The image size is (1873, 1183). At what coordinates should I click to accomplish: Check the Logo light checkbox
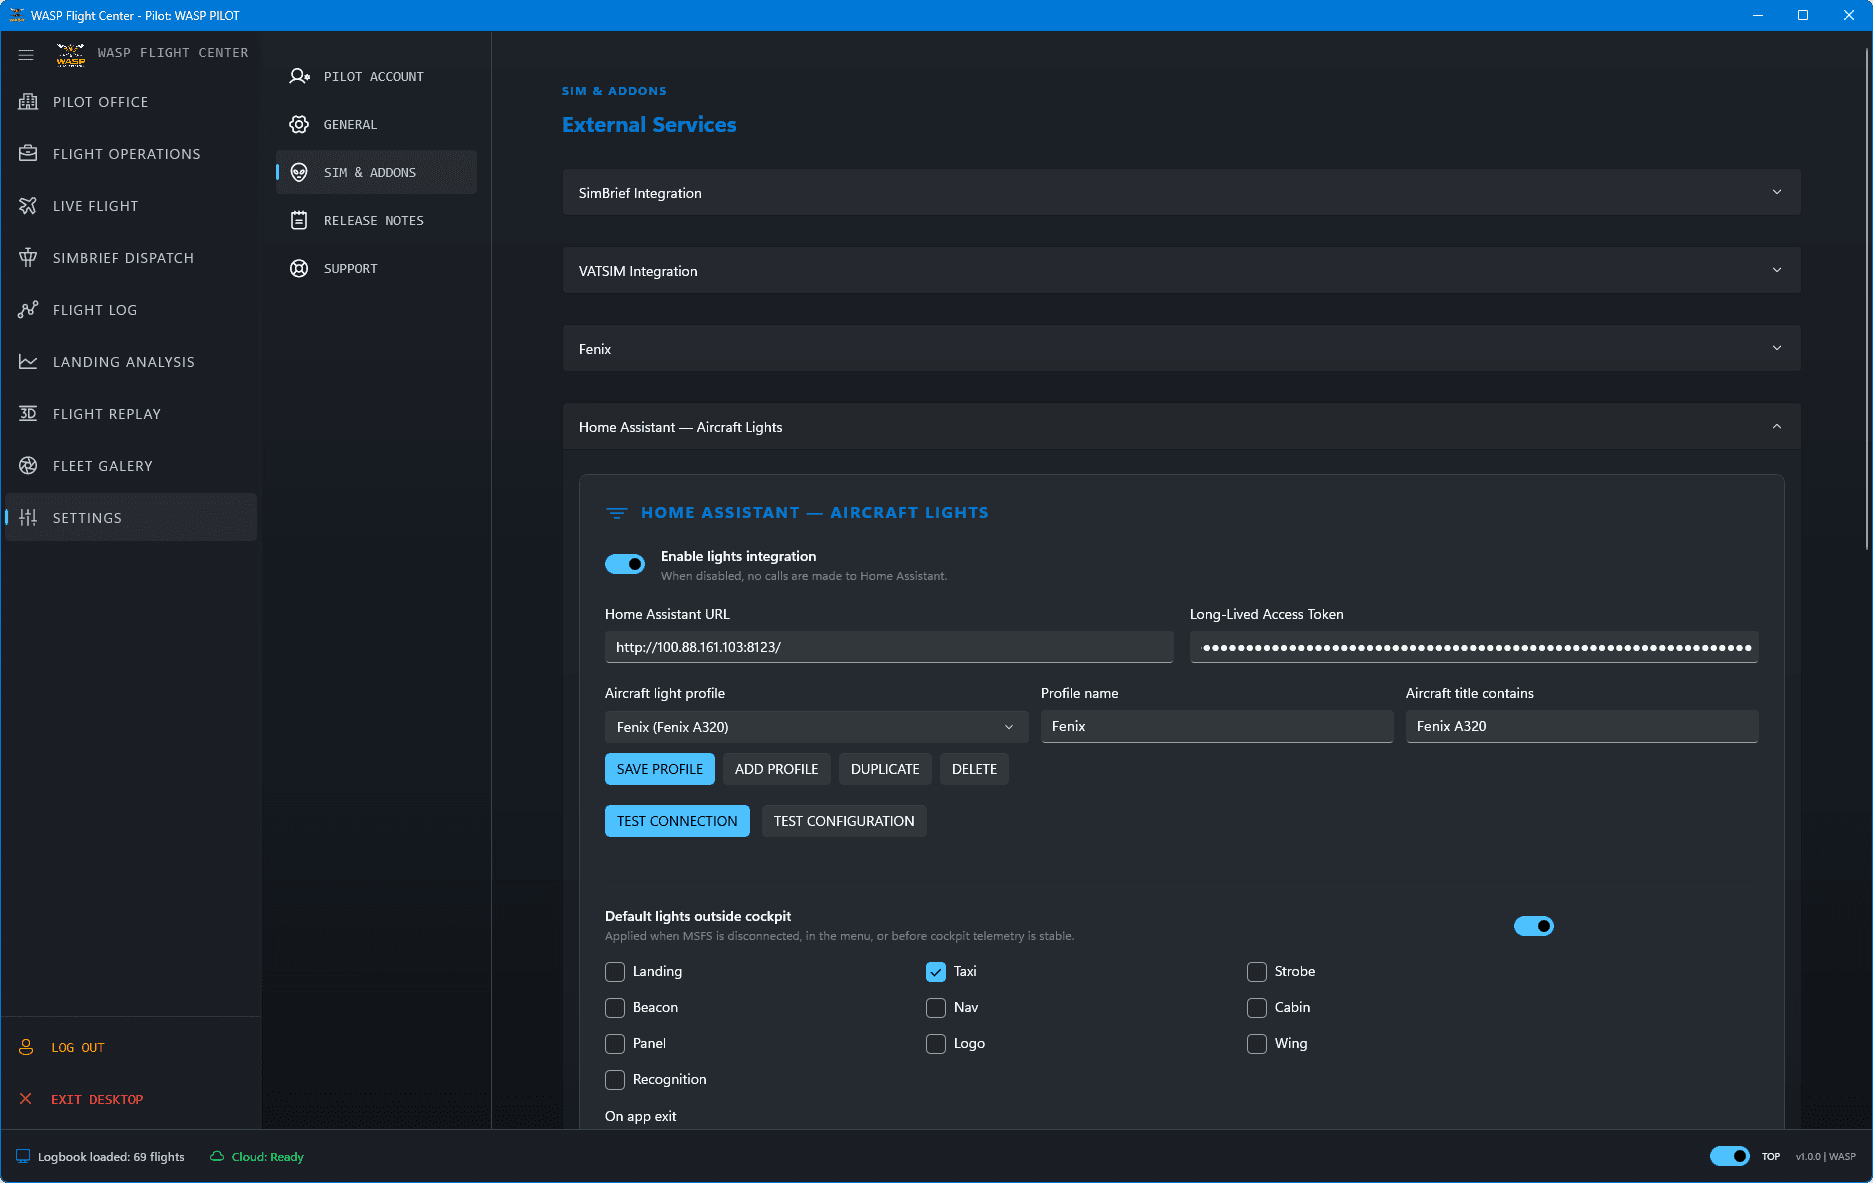point(936,1044)
